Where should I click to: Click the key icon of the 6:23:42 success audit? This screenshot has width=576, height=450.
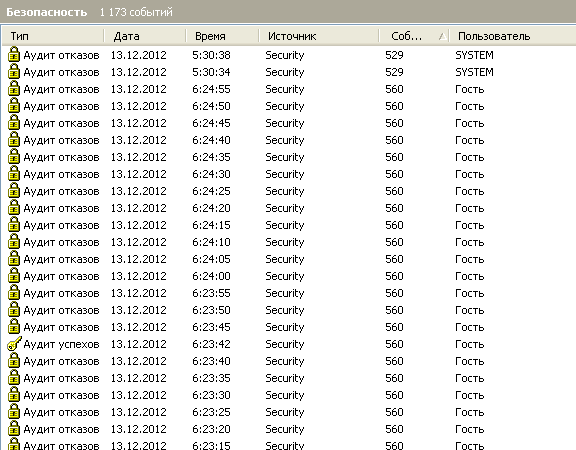[x=14, y=344]
